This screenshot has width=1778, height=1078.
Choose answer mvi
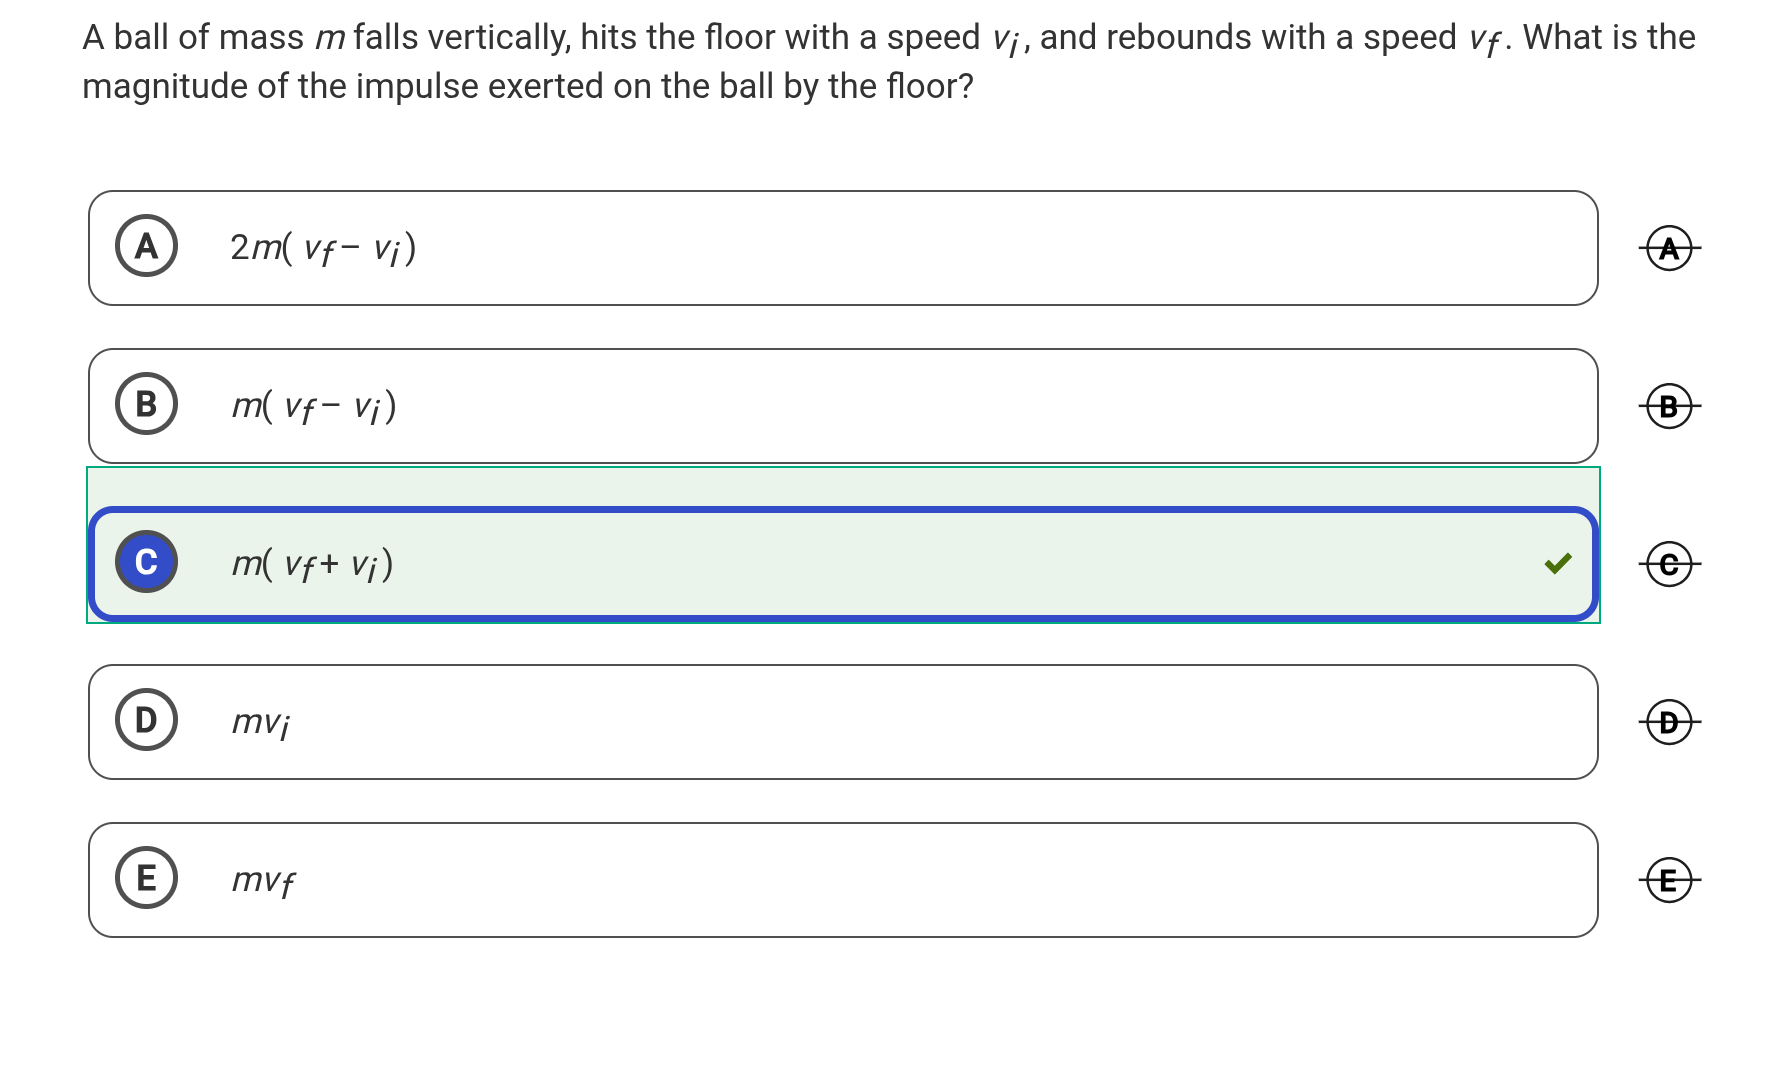(x=261, y=722)
